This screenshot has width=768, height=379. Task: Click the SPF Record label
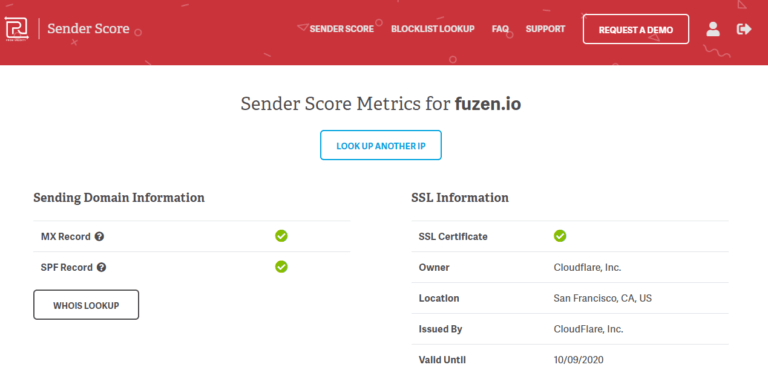click(x=67, y=267)
